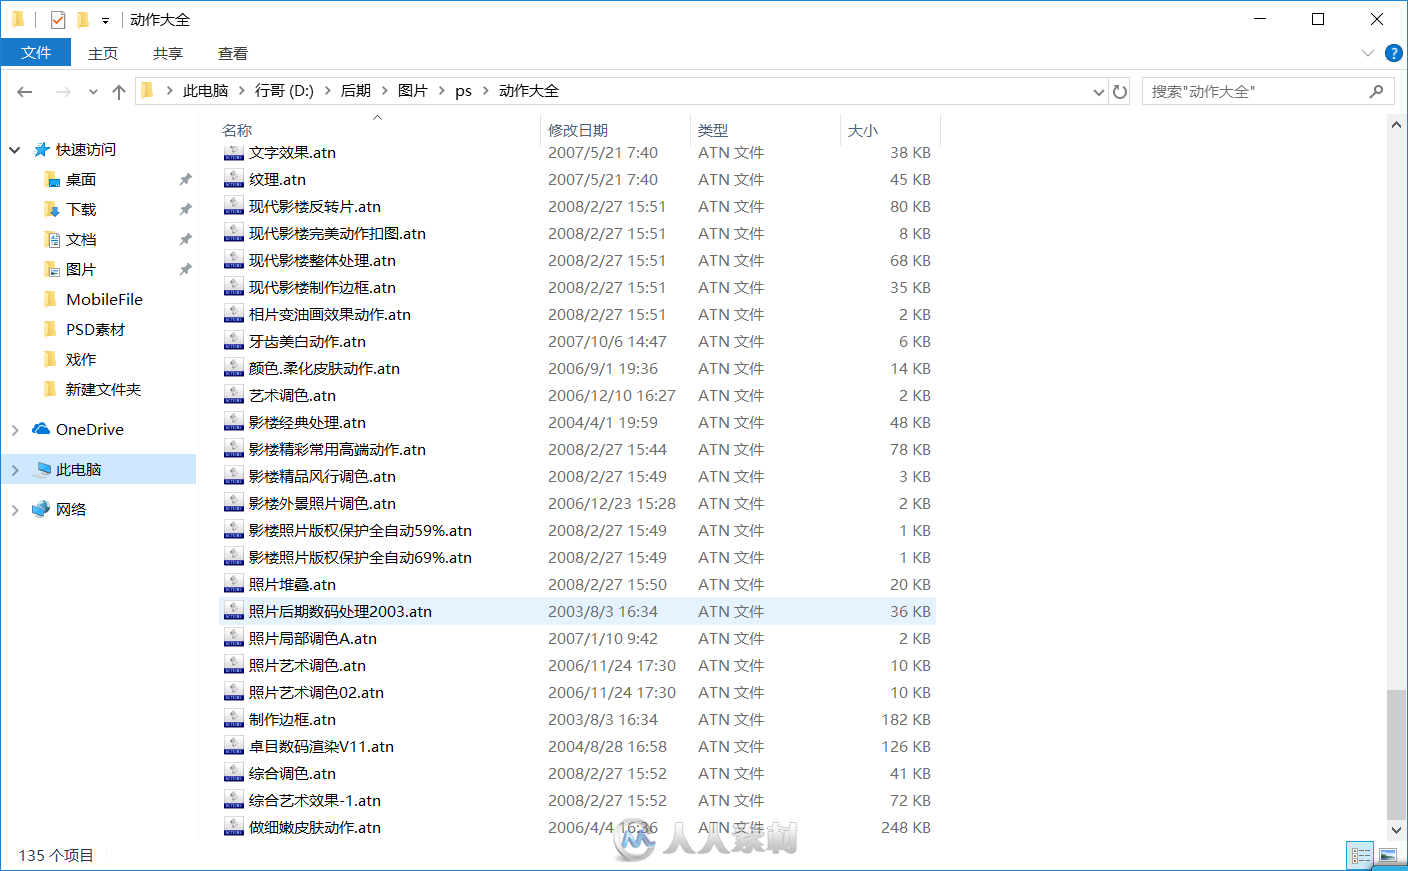
Task: Select file icon of 制作边框.atn
Action: [x=234, y=719]
